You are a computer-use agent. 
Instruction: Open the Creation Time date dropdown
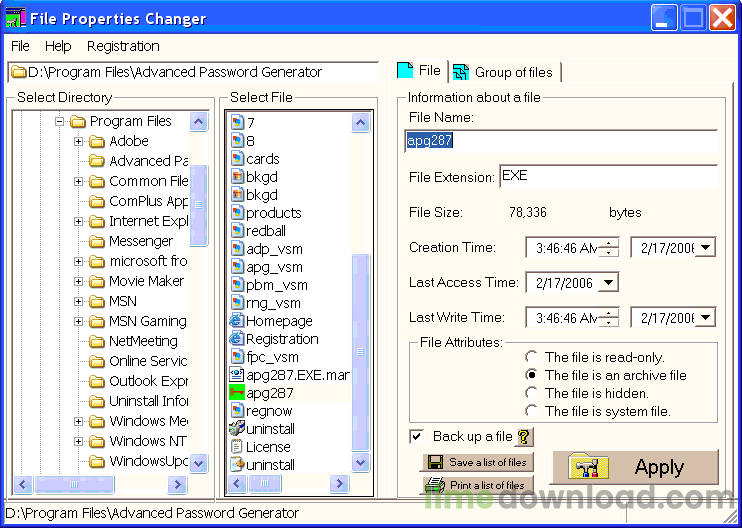705,247
